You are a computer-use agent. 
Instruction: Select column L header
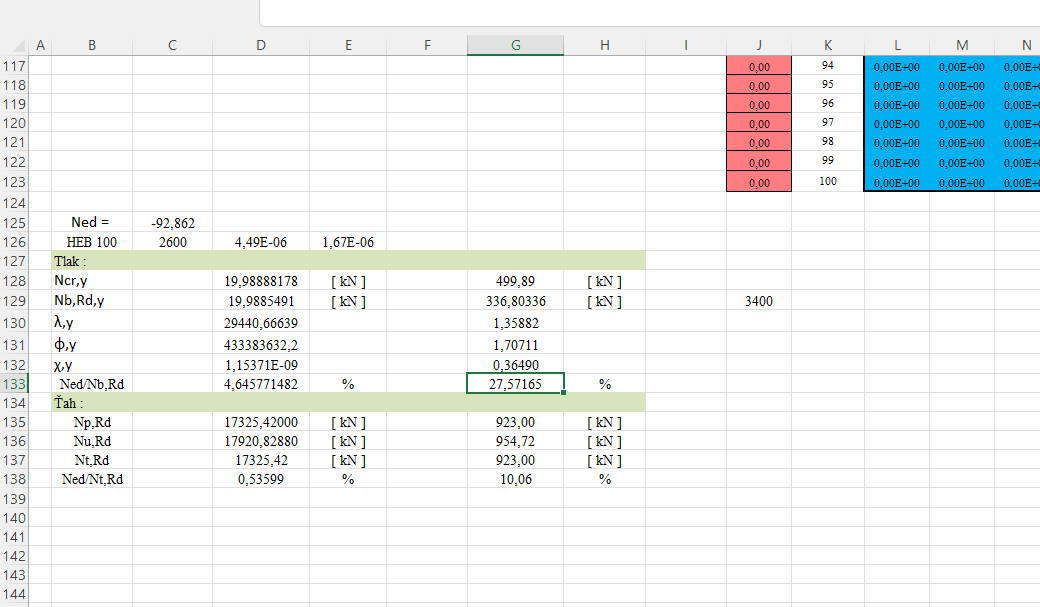tap(897, 45)
